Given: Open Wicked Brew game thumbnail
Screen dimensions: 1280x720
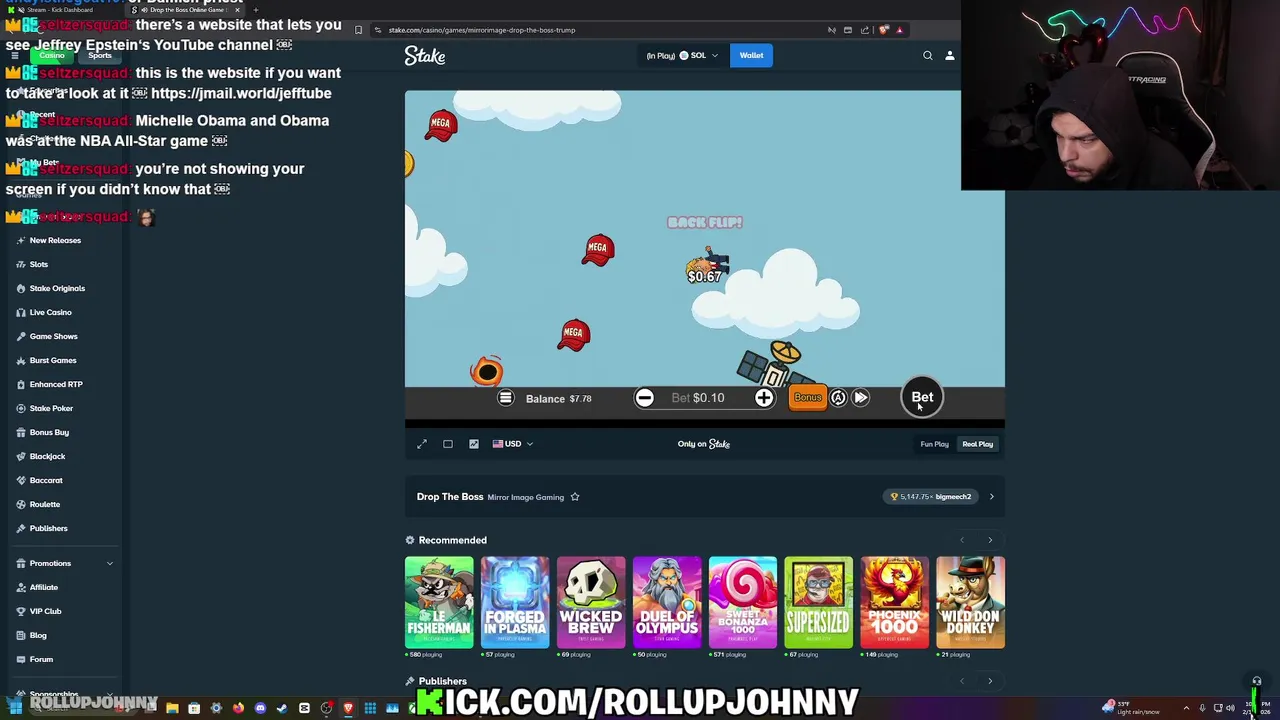Looking at the screenshot, I should click(x=591, y=602).
